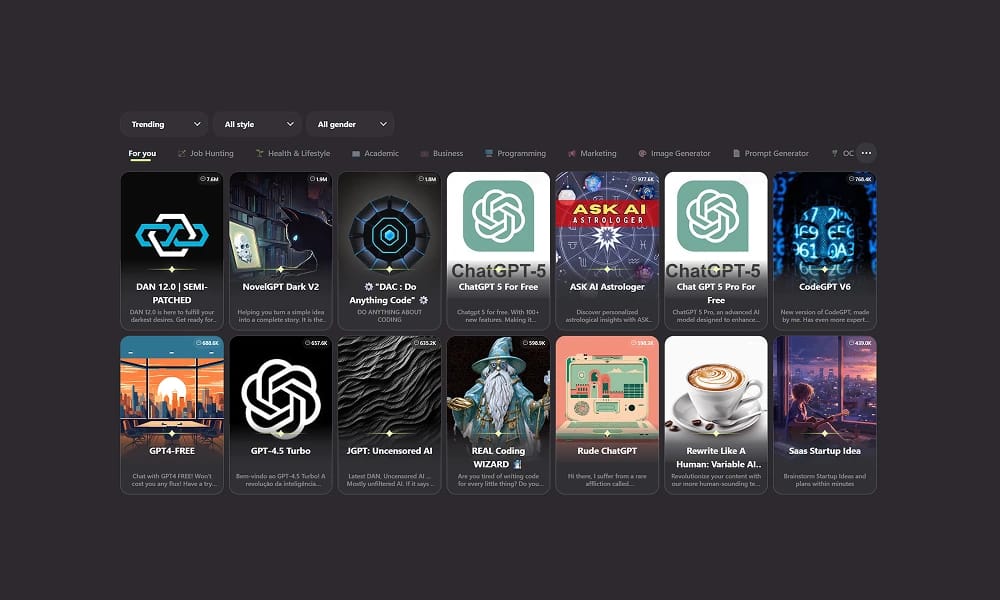Click the 598.9K count on Coding WIZARD card
1000x600 pixels.
[x=534, y=343]
